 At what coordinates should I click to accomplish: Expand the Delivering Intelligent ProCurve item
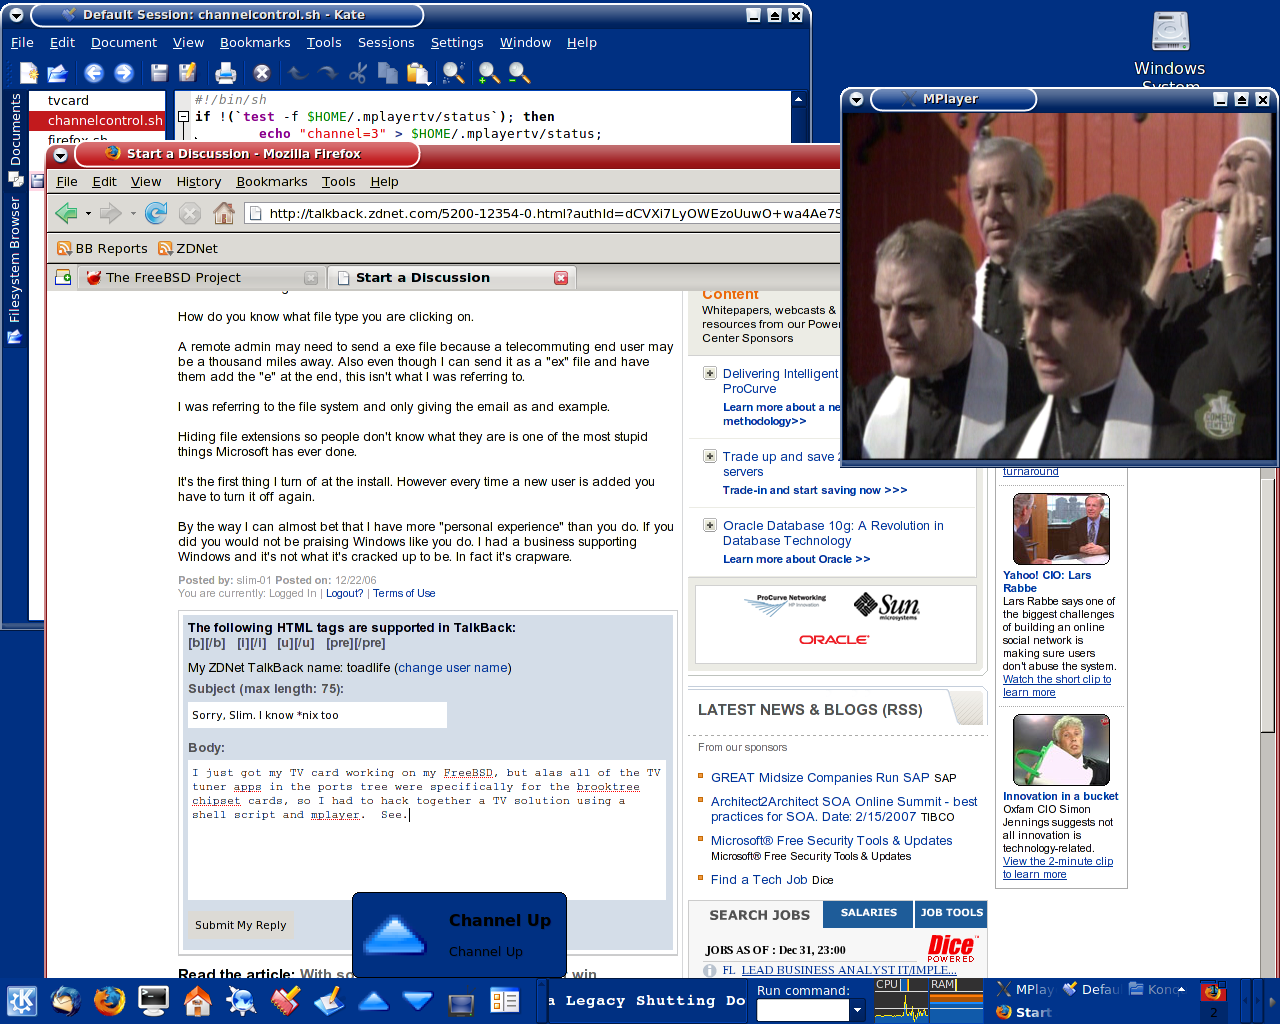[709, 374]
